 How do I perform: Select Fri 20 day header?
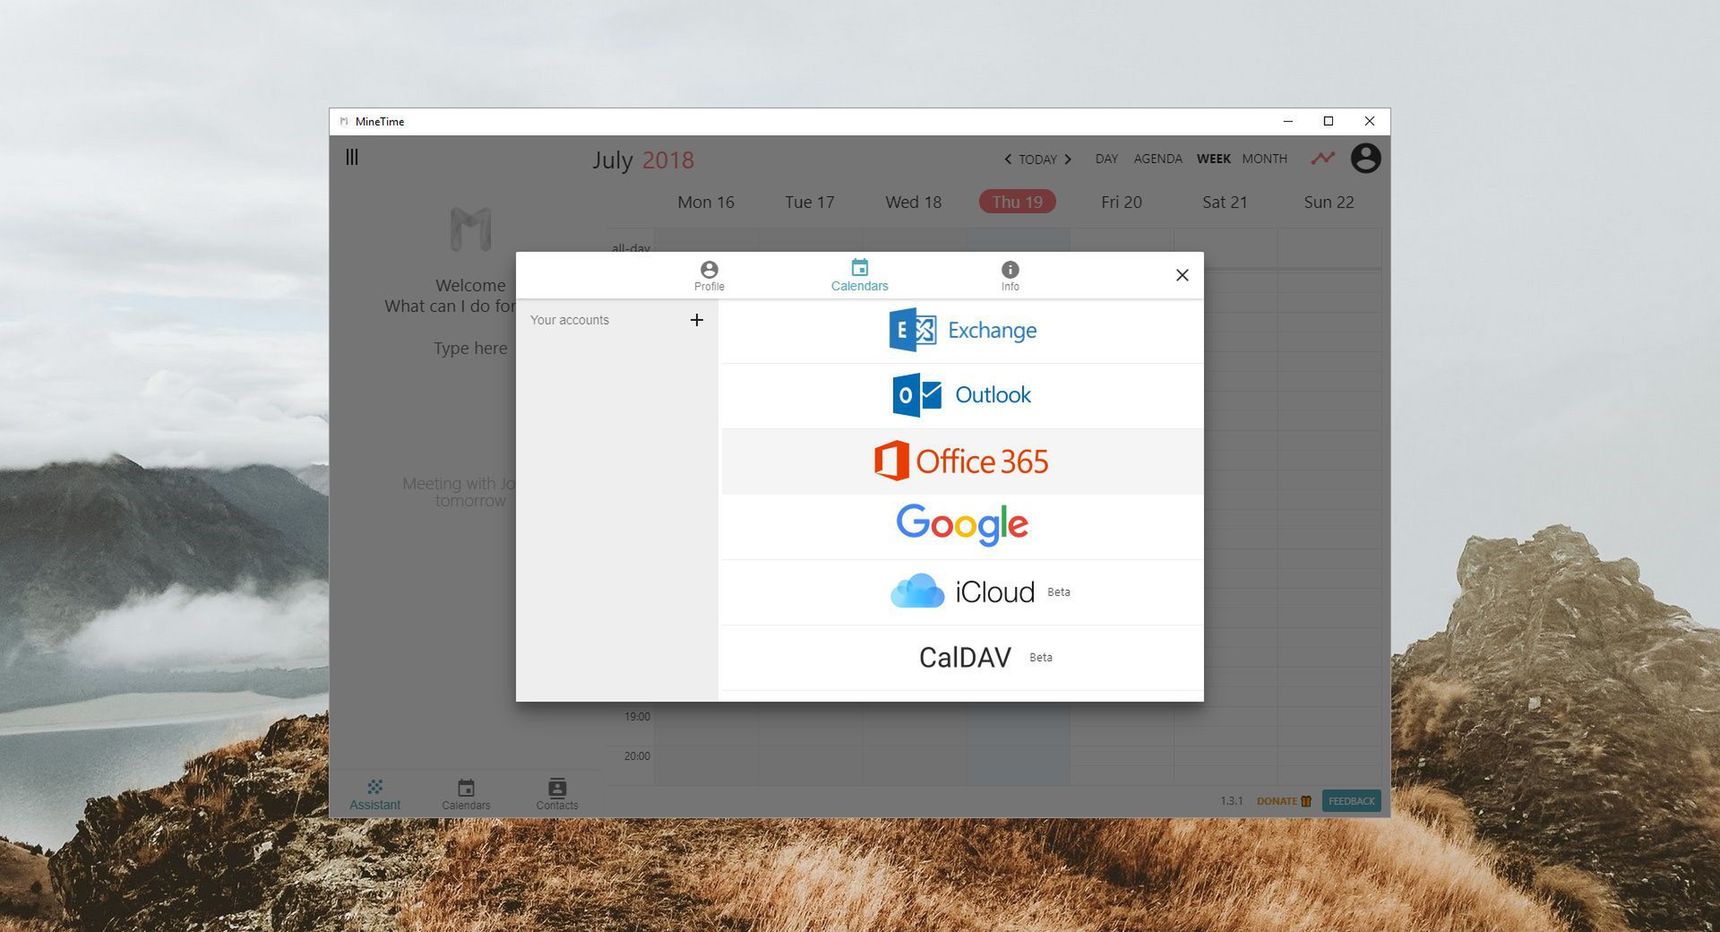click(1121, 202)
